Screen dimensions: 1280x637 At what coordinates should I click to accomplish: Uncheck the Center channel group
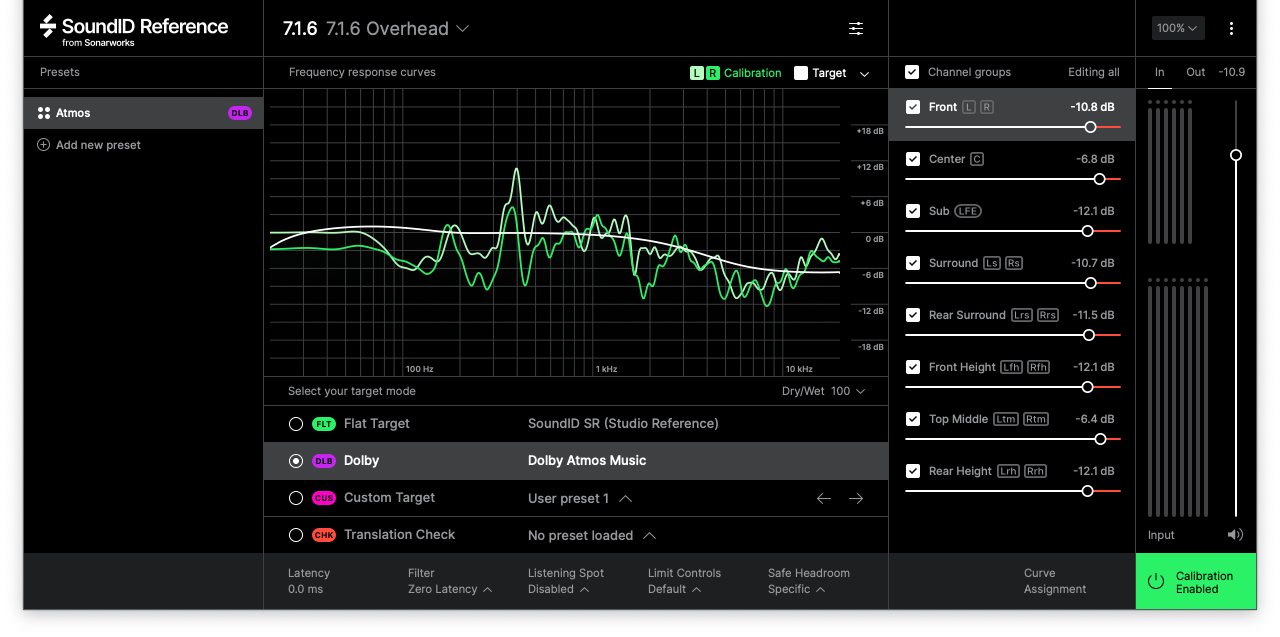pyautogui.click(x=913, y=159)
